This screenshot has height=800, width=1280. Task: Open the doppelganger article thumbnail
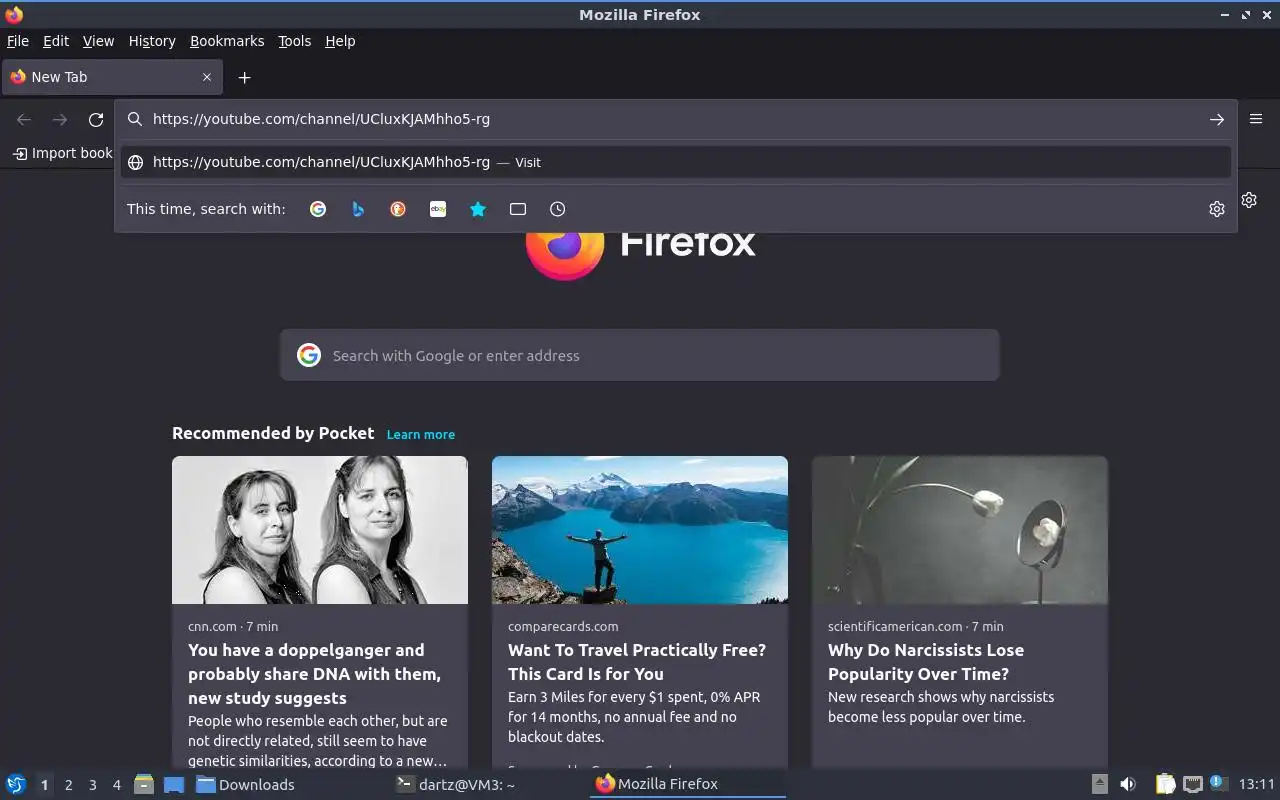click(320, 530)
